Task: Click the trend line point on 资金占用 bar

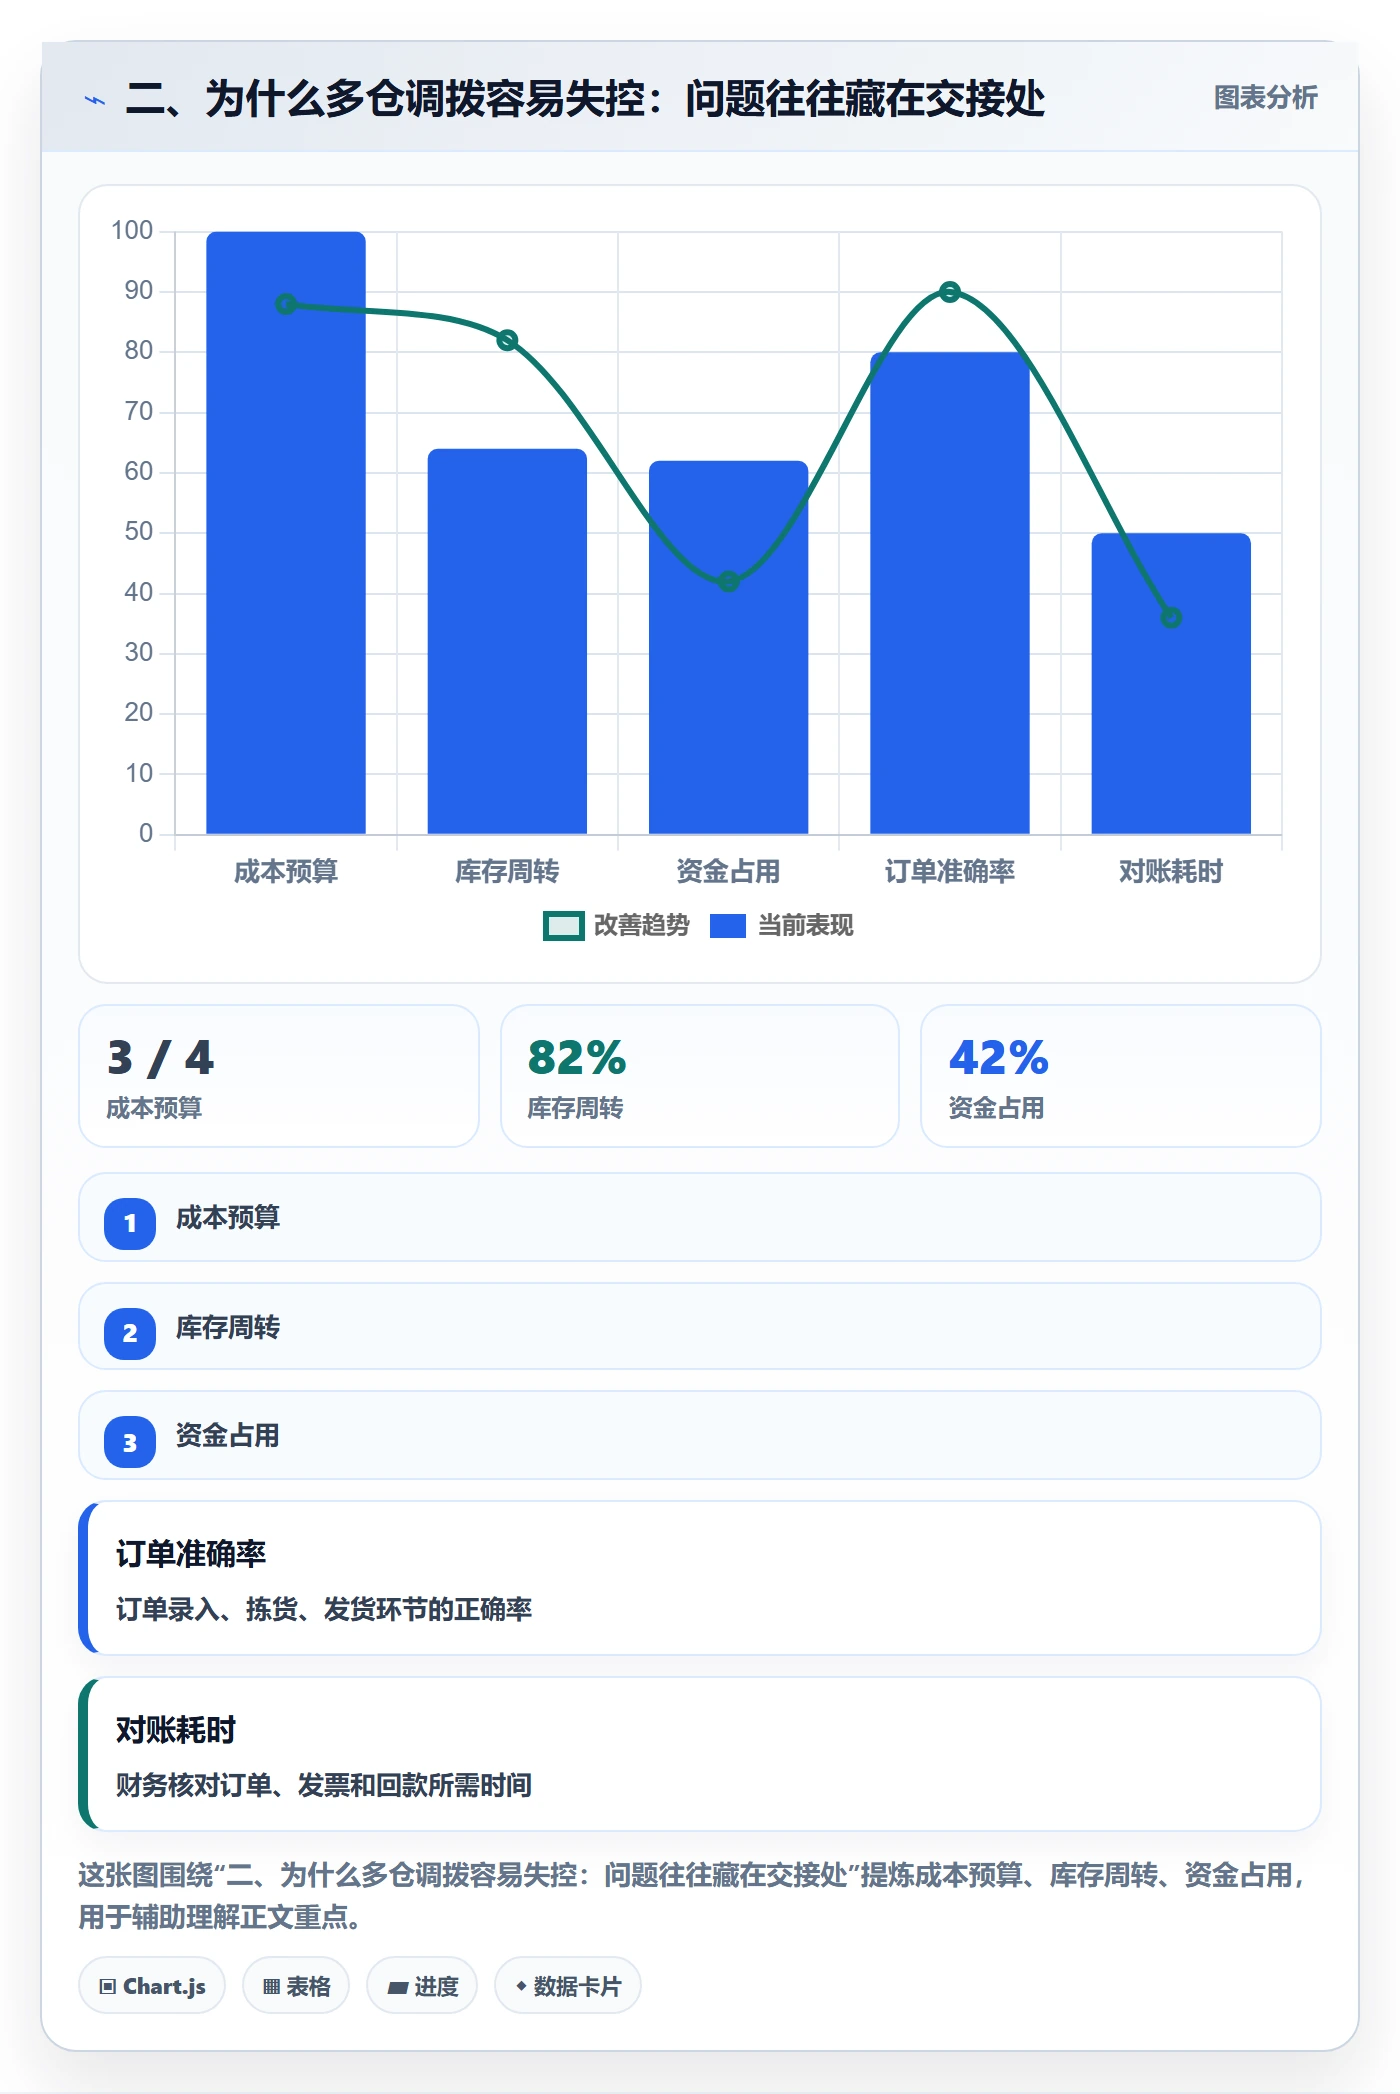Action: tap(729, 581)
